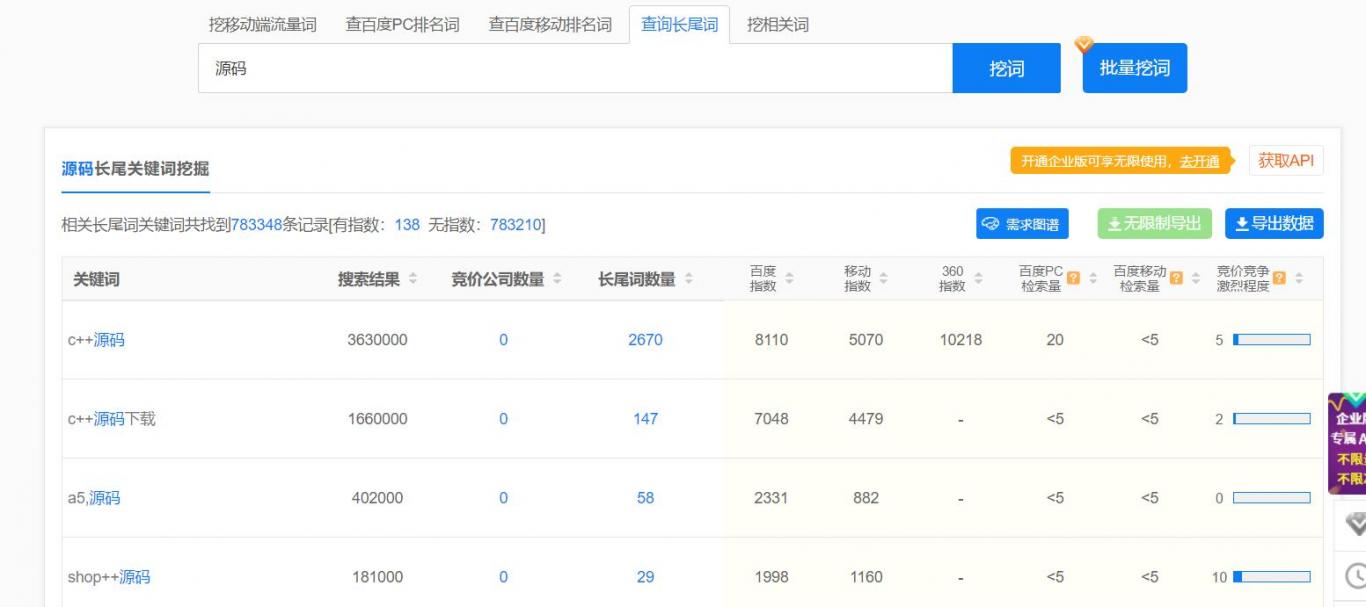Click the clock icon in the side toolbar

click(1355, 575)
